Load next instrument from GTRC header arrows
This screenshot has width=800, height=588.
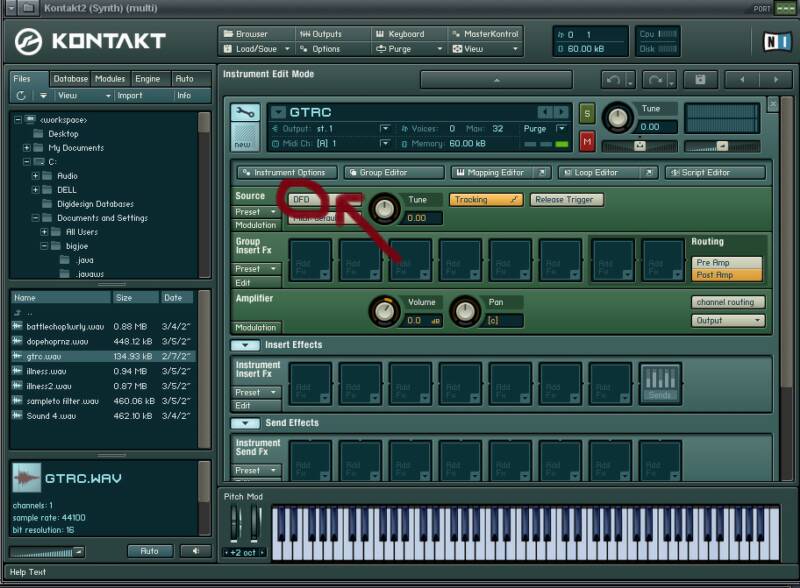561,112
